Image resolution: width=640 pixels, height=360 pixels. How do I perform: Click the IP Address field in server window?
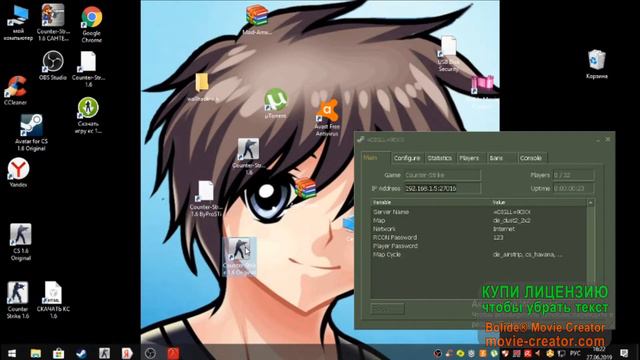pos(442,188)
